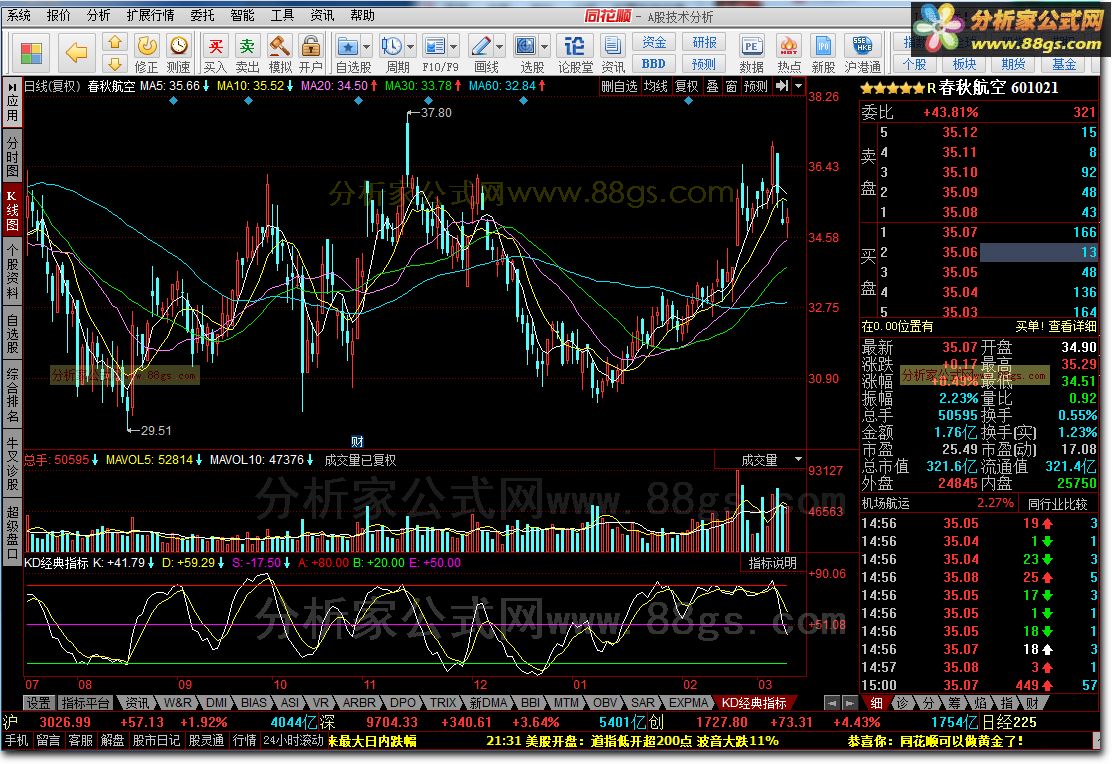Open the 论股堂 forum icon
This screenshot has height=764, width=1113.
tap(574, 54)
